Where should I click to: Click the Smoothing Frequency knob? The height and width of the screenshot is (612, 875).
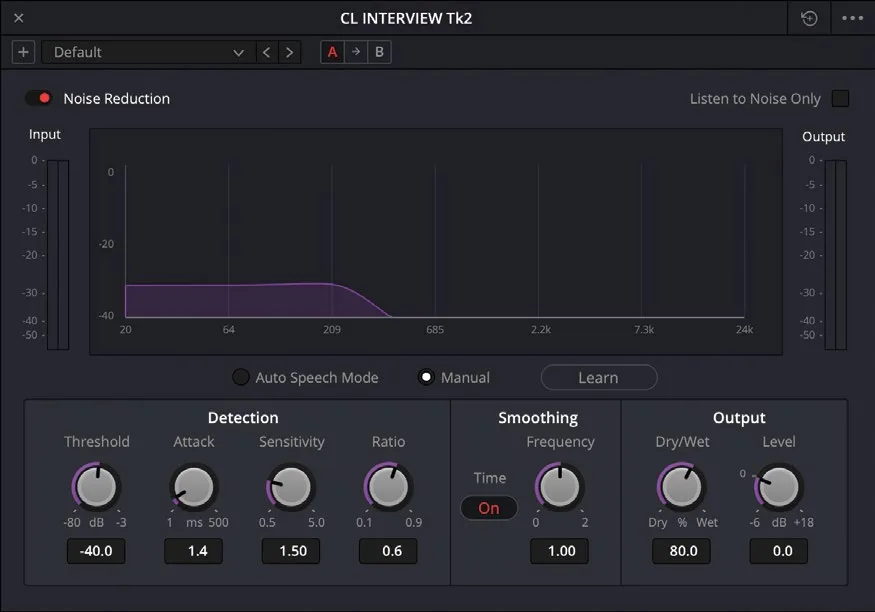pyautogui.click(x=560, y=486)
